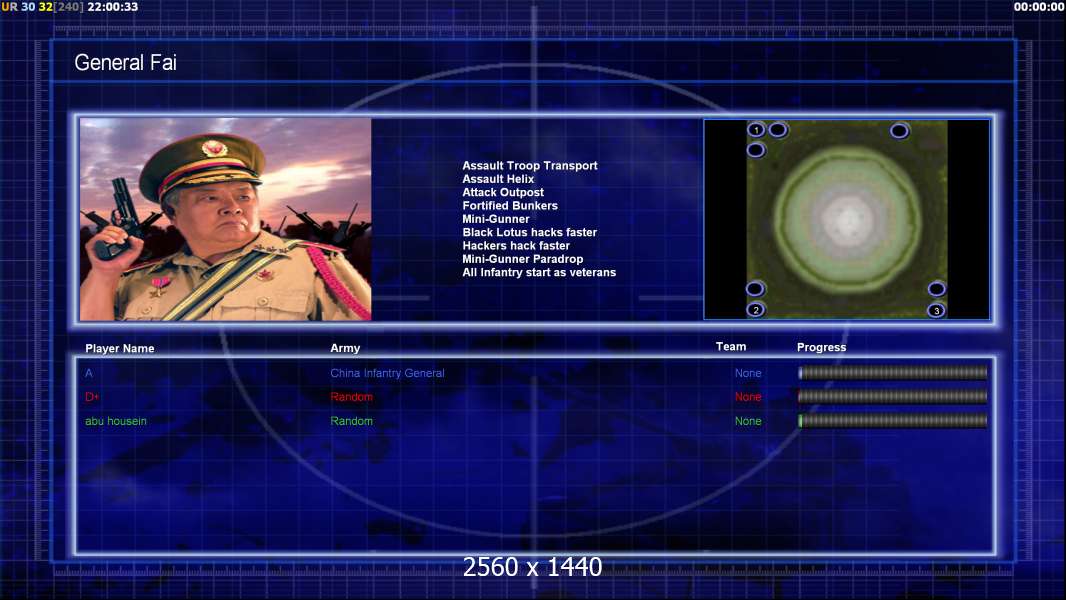Select empty marker directly above marker 3
The width and height of the screenshot is (1066, 600).
937,289
